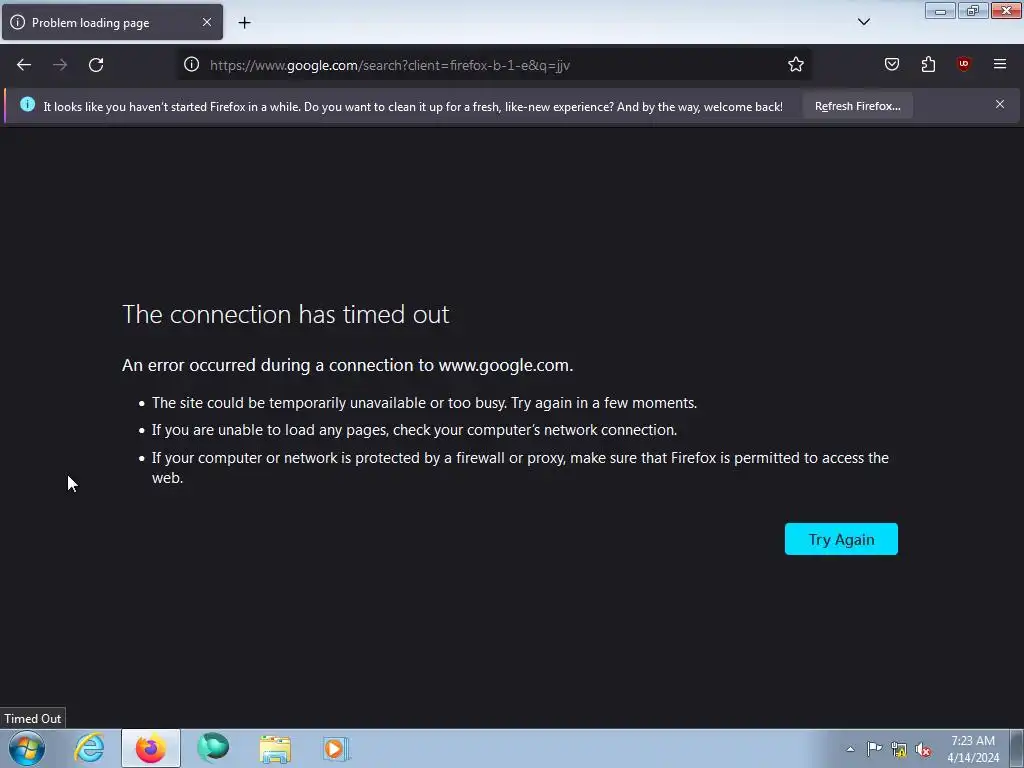Restore down the Firefox window
Screen dimensions: 1024x768
click(973, 10)
